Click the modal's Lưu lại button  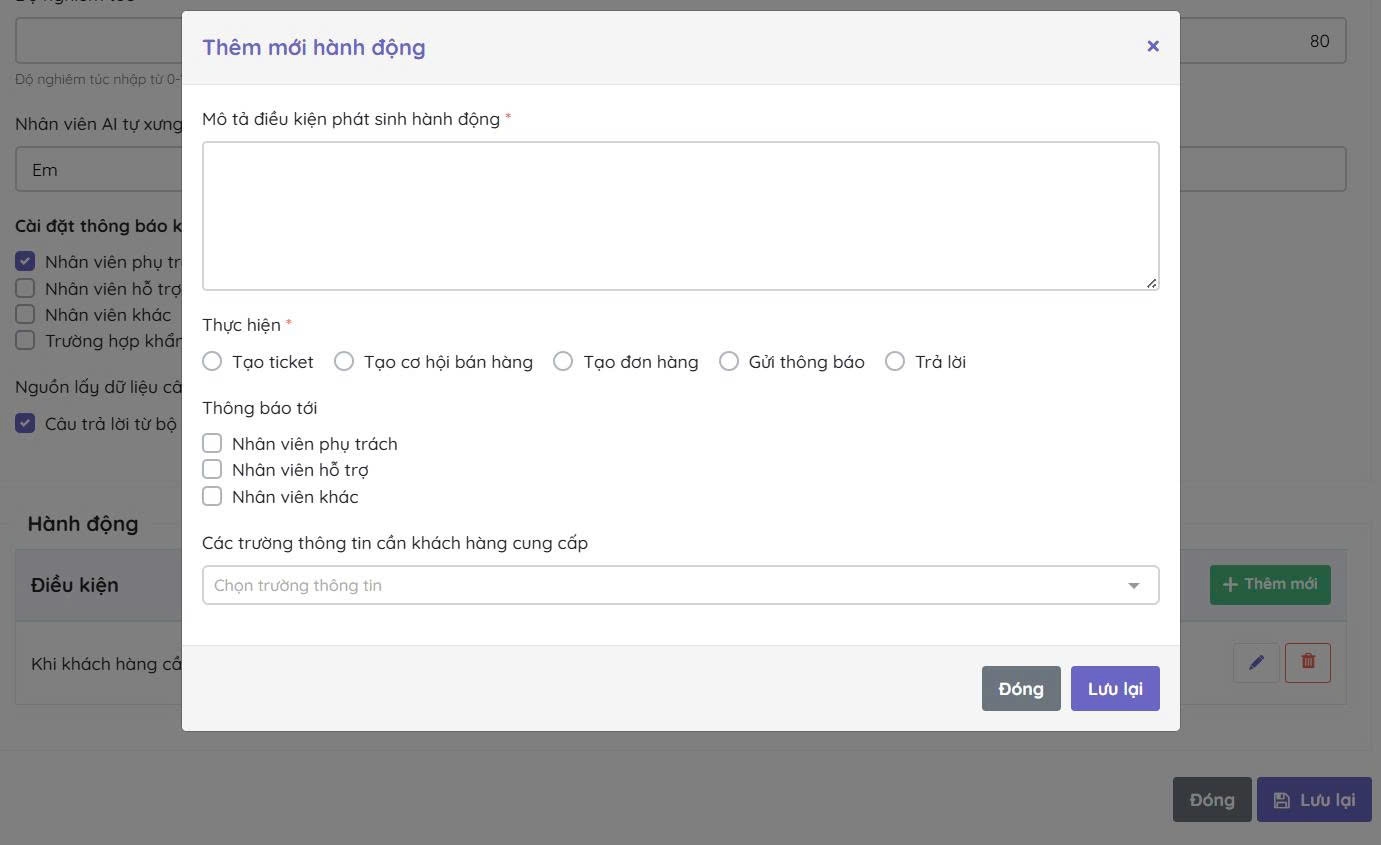[x=1115, y=688]
